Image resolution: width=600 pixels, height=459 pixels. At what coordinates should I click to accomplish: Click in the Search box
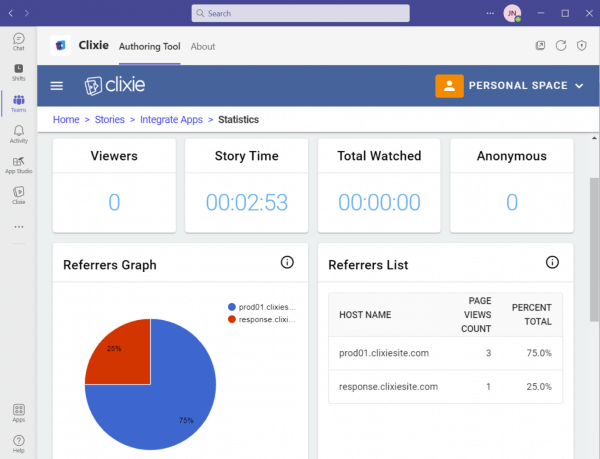click(300, 13)
